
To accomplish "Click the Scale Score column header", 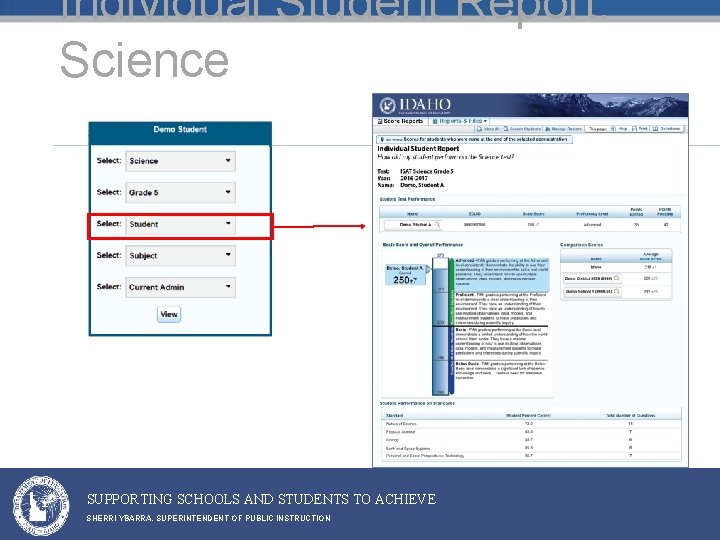I will (x=533, y=214).
